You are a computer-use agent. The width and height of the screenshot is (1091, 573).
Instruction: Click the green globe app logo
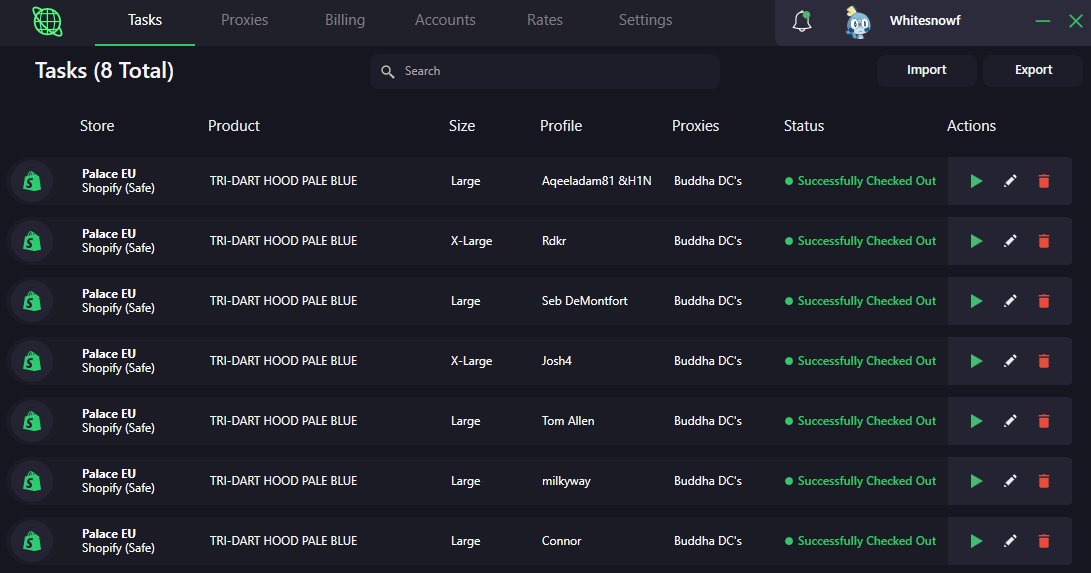point(47,22)
